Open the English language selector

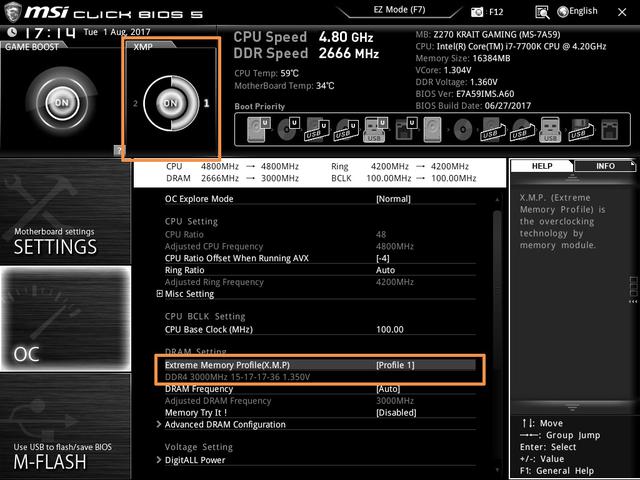coord(578,11)
